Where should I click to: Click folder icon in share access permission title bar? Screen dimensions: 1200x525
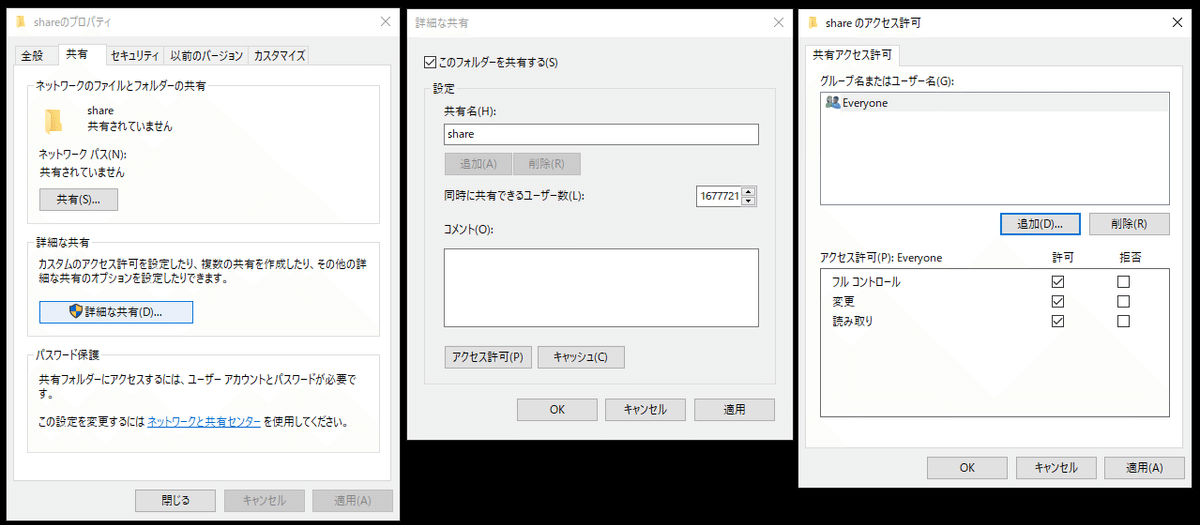coord(813,21)
